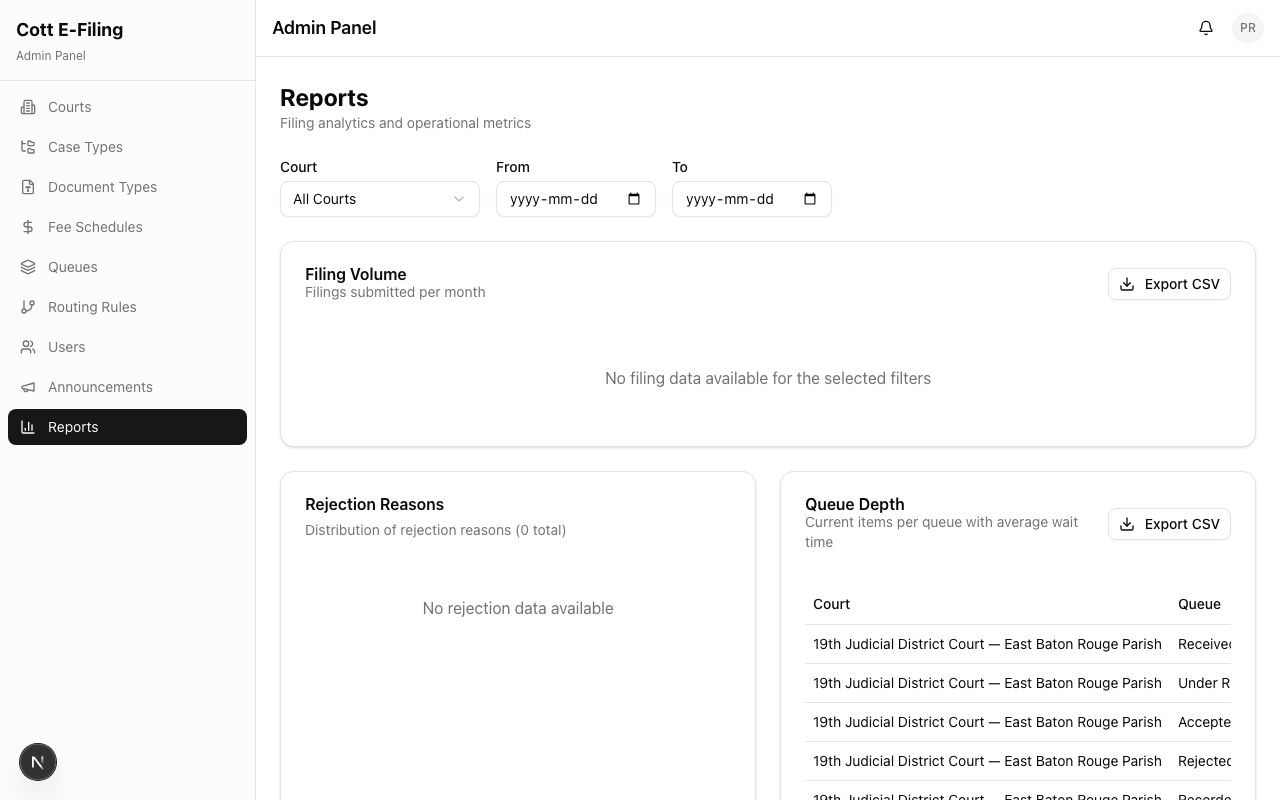The width and height of the screenshot is (1280, 800).
Task: Export the Queue Depth table to CSV
Action: [x=1169, y=524]
